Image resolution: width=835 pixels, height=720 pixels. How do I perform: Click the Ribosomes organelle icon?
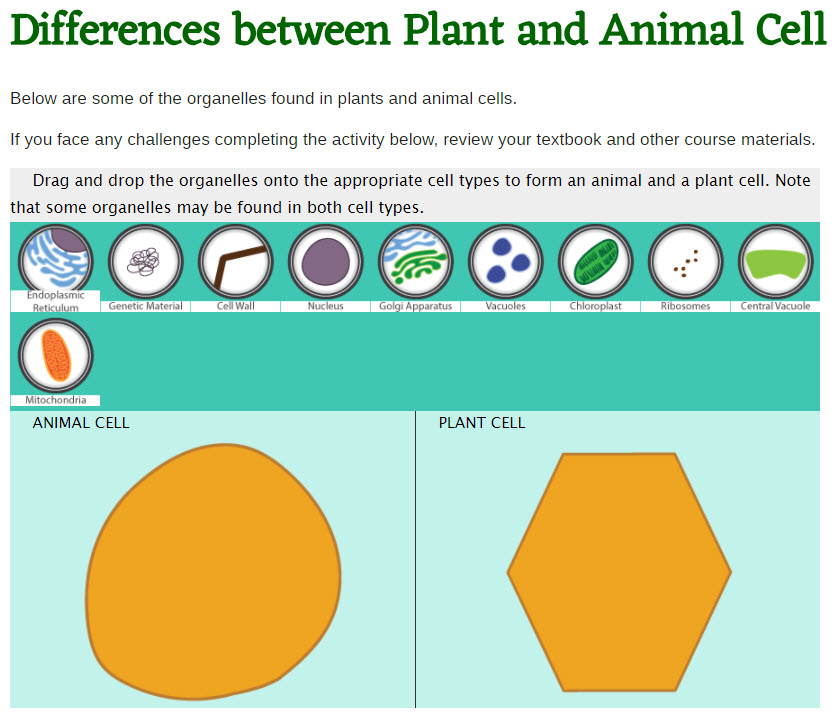pyautogui.click(x=686, y=261)
